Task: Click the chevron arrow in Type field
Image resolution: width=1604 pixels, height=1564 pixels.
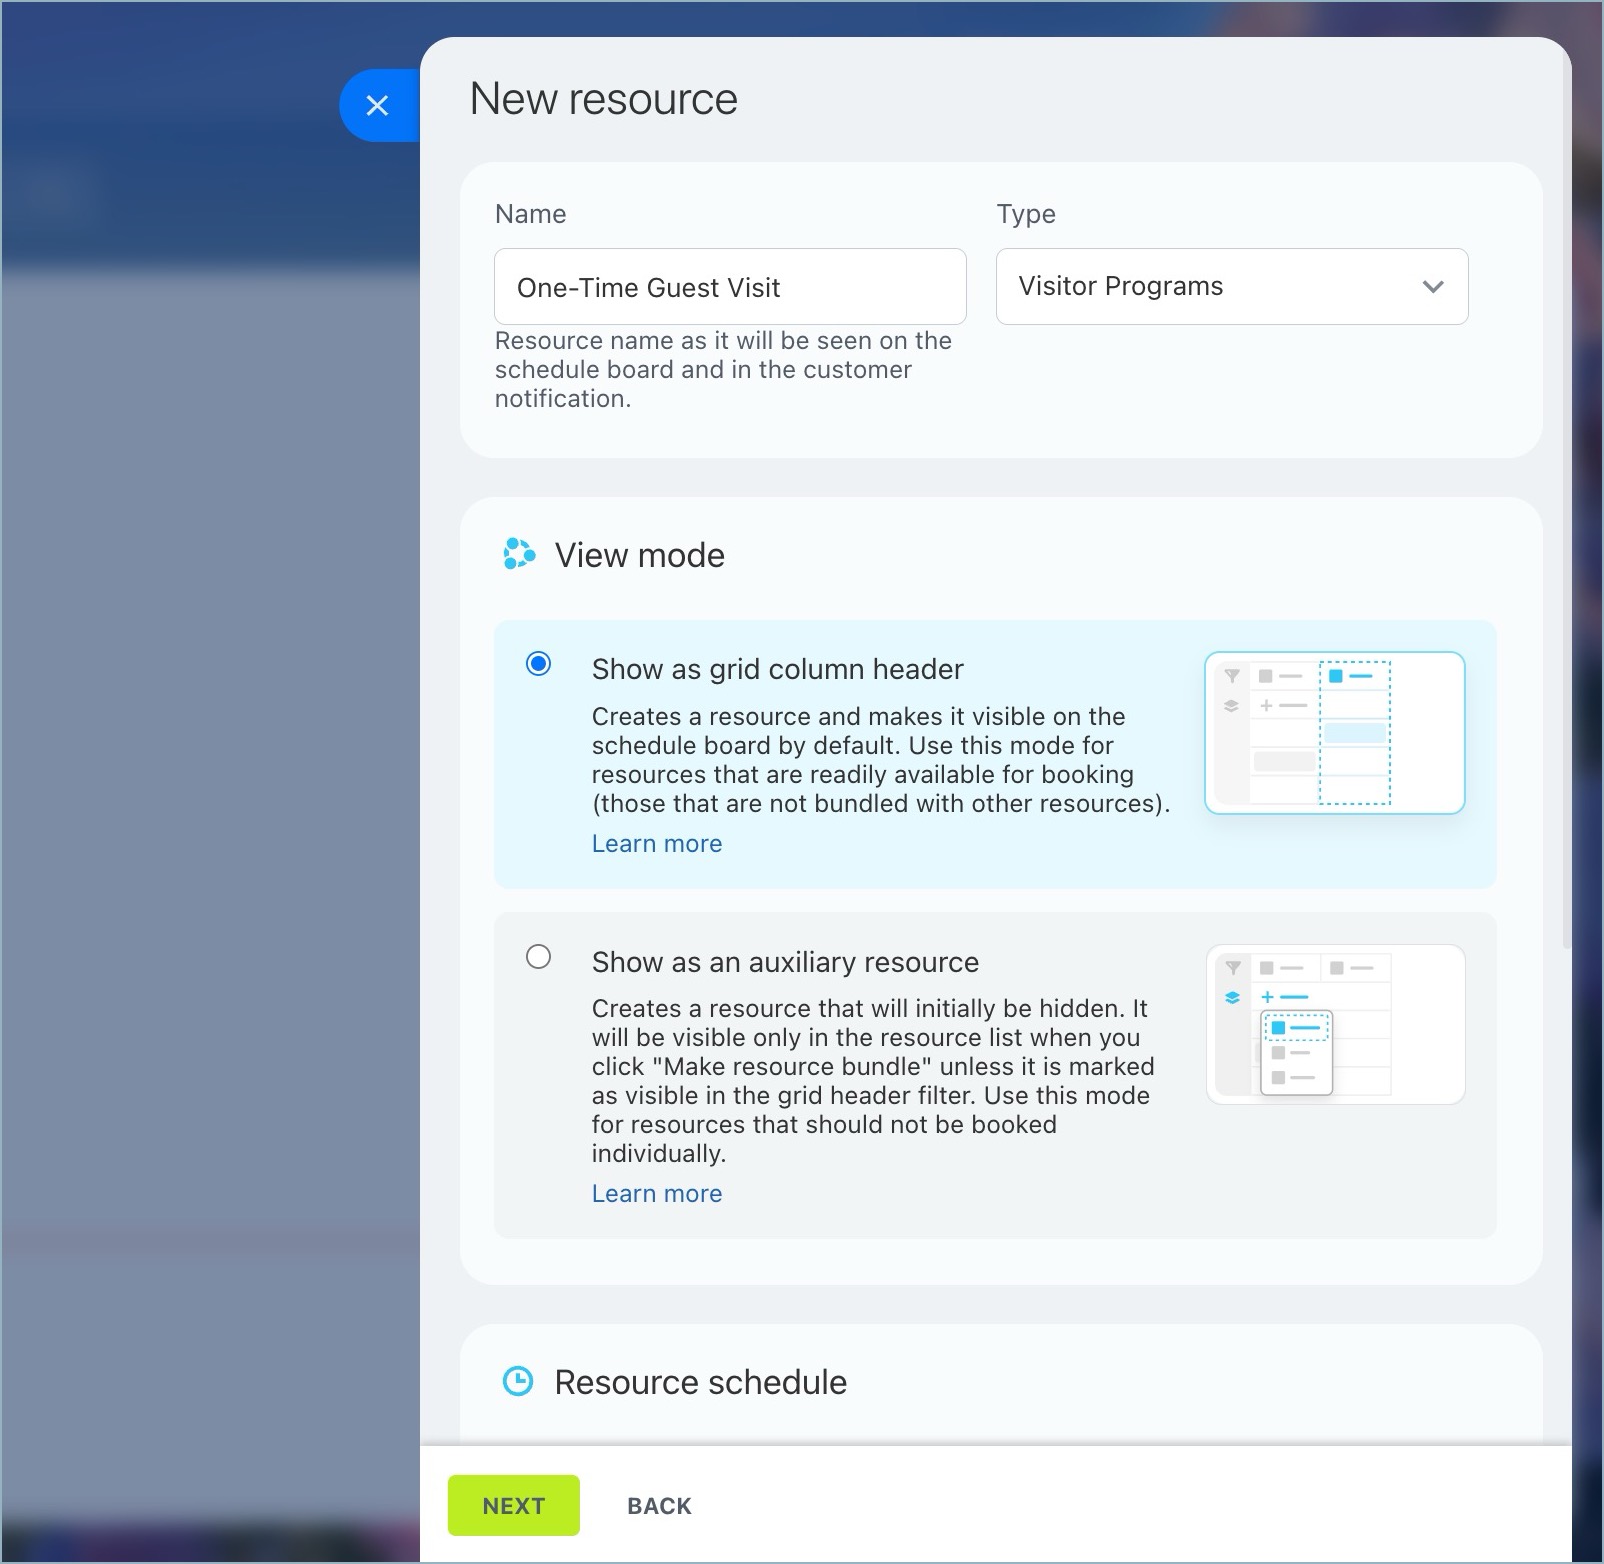Action: pyautogui.click(x=1432, y=287)
